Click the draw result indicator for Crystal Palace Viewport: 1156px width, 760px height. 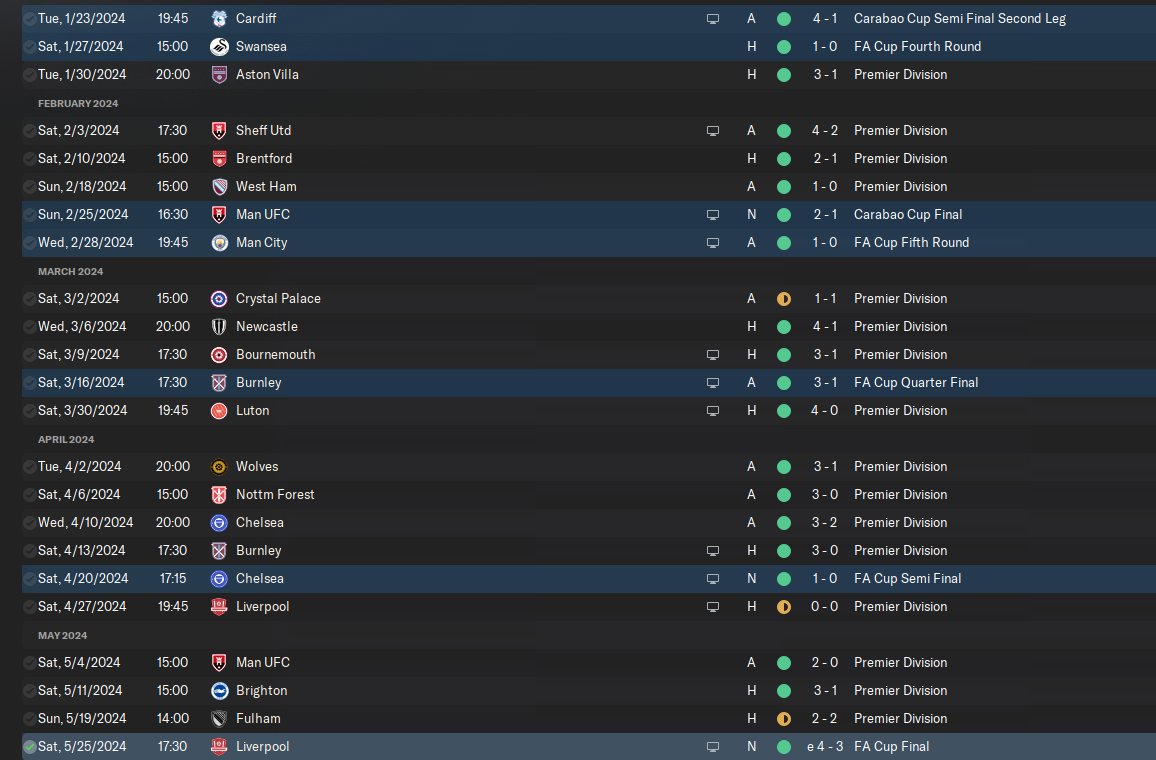coord(784,299)
